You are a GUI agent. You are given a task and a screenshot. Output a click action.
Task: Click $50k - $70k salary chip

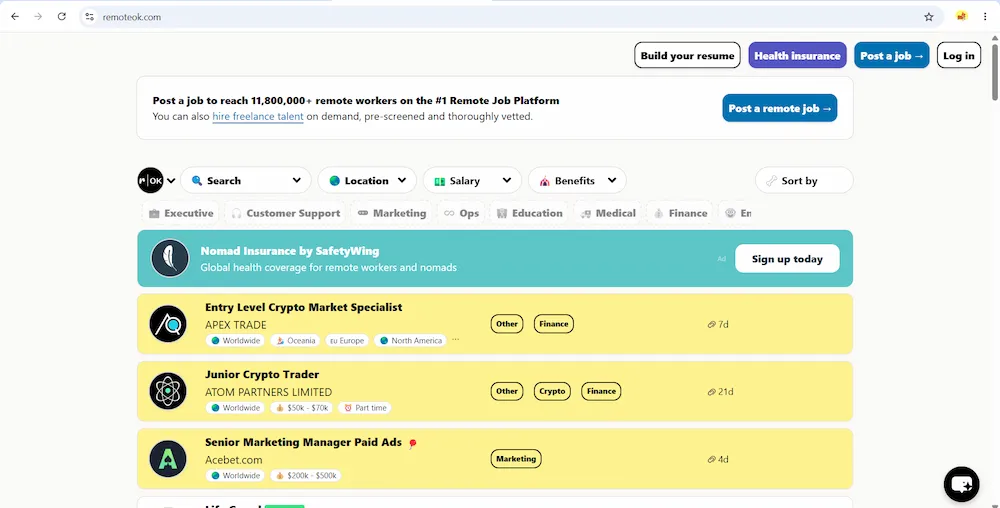click(x=303, y=408)
